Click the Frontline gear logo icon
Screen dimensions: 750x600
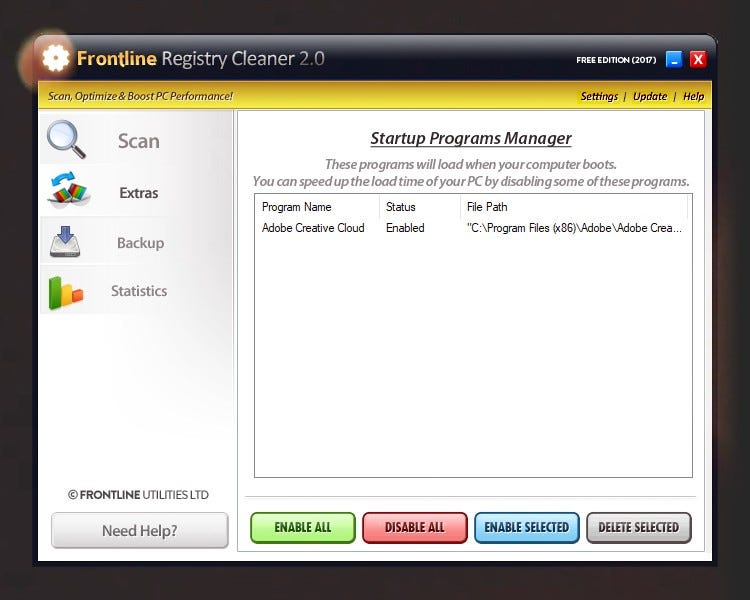55,58
